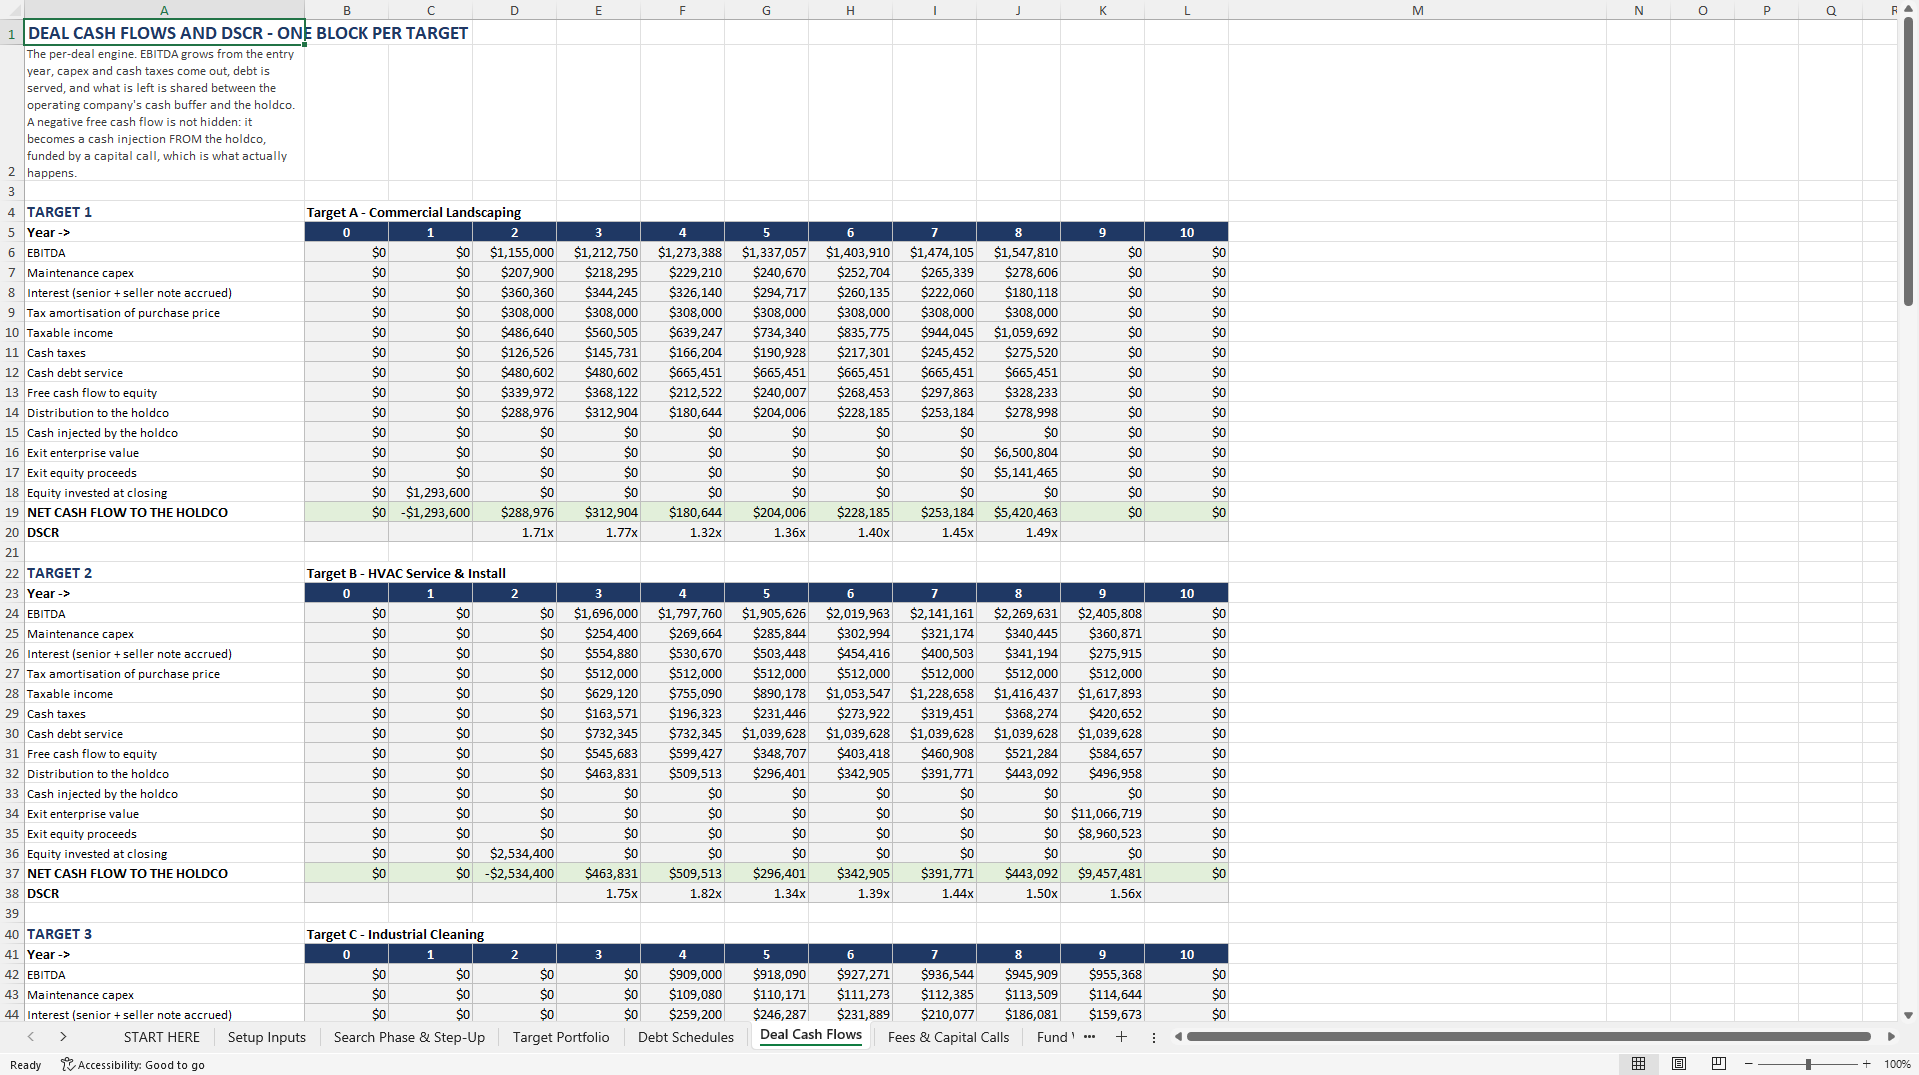Viewport: 1919px width, 1075px height.
Task: Set the zoom slider handle
Action: (x=1808, y=1064)
